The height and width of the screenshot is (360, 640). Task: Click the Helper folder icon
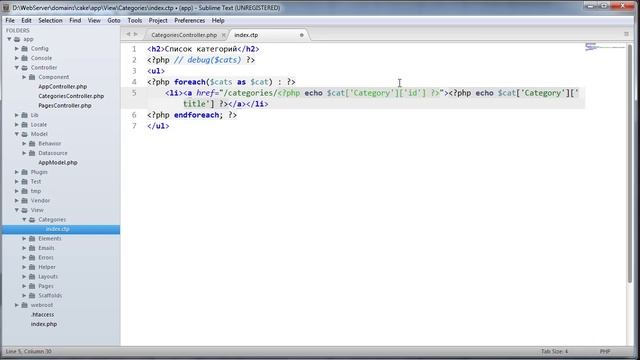[x=32, y=267]
